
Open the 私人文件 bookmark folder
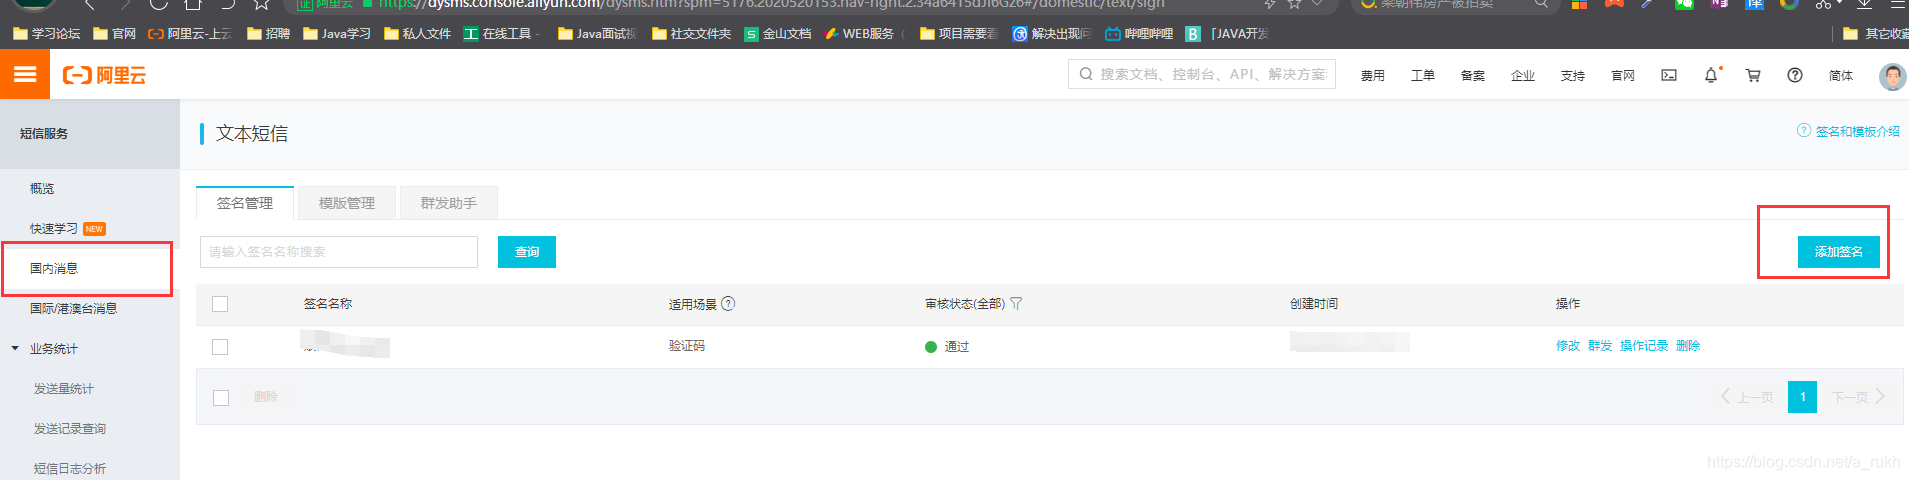418,33
